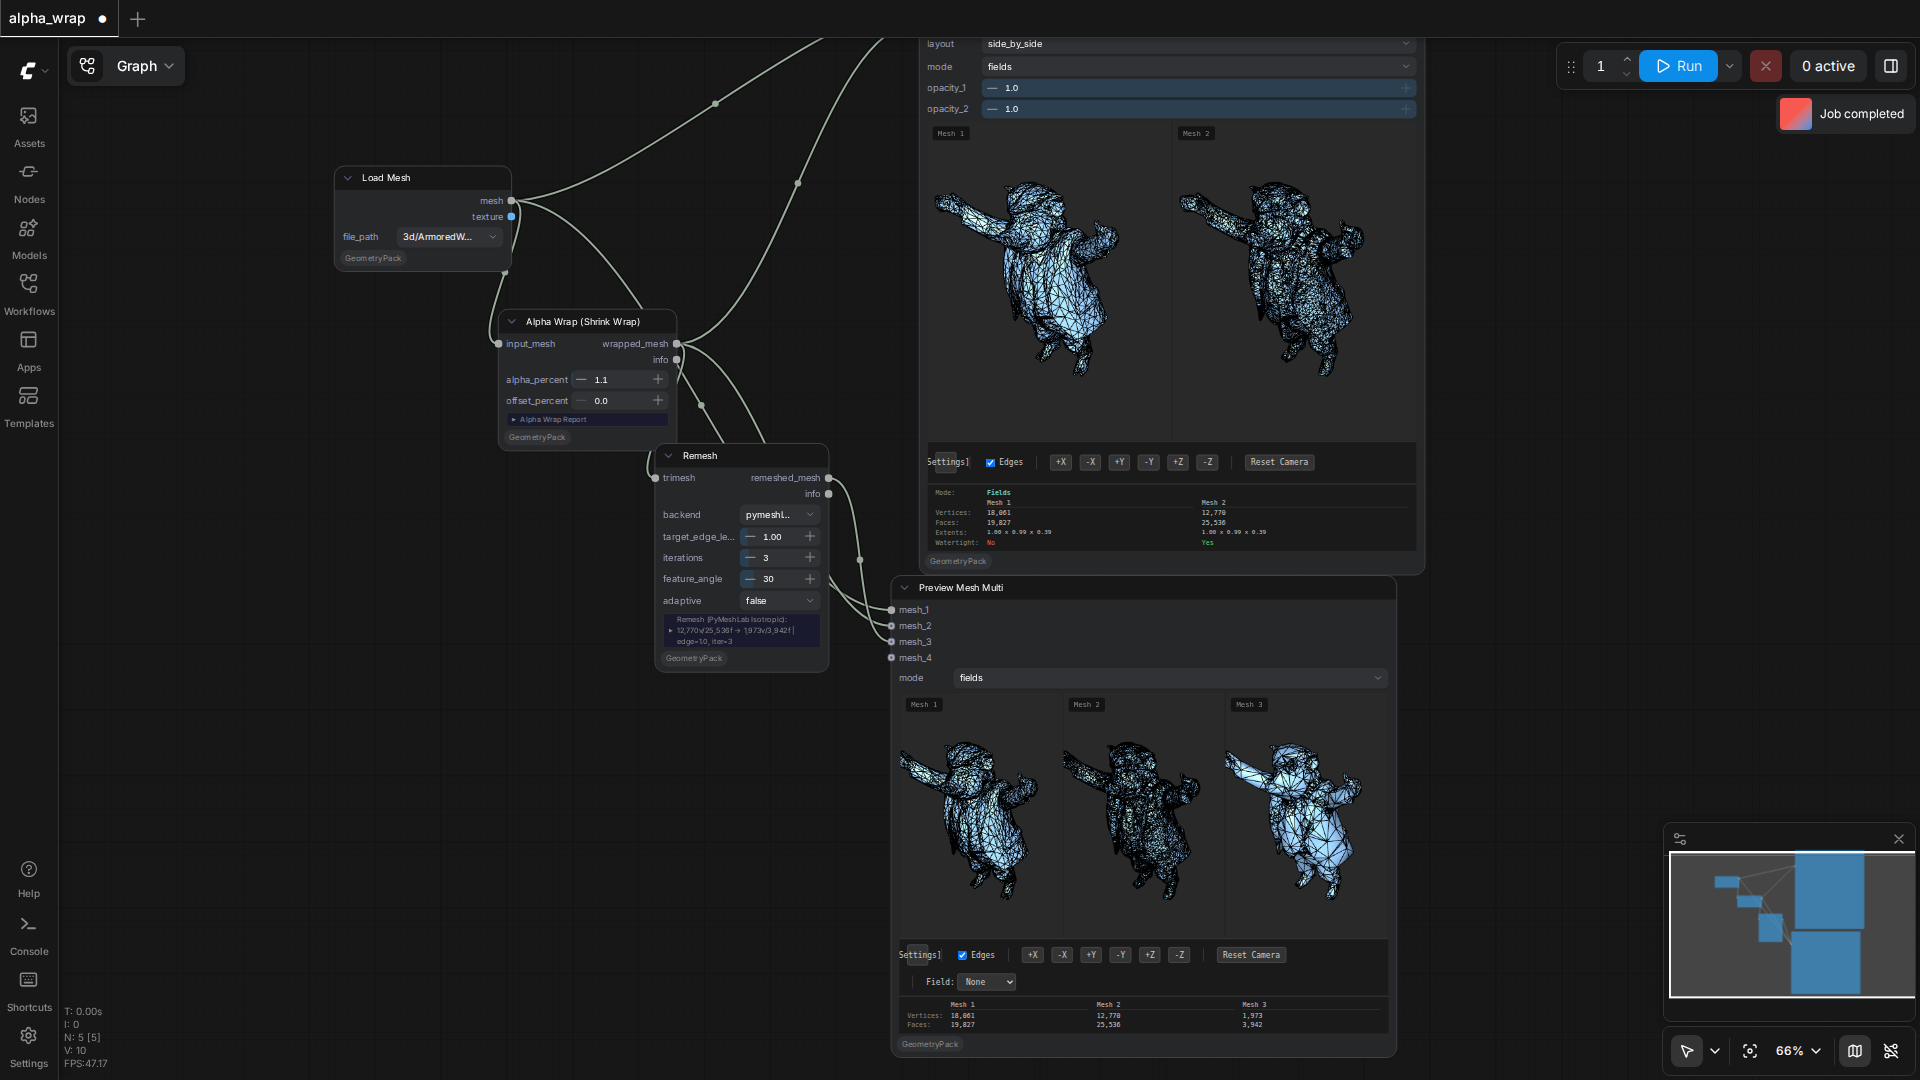
Task: Toggle the minimap map icon
Action: (1855, 1051)
